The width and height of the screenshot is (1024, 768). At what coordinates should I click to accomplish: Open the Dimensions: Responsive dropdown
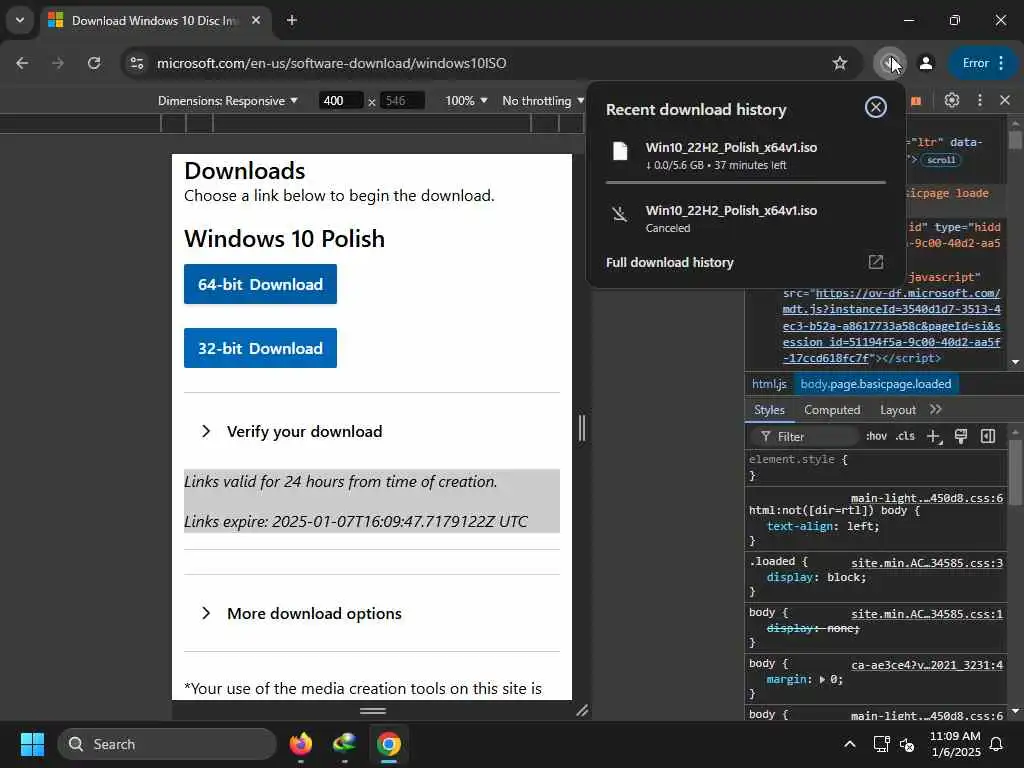pyautogui.click(x=227, y=101)
